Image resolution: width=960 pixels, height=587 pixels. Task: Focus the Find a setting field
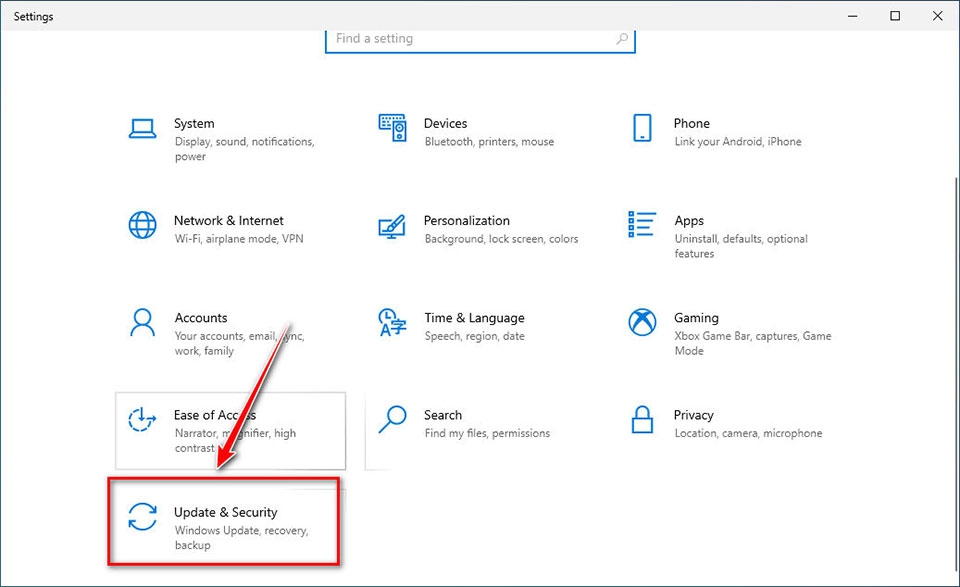(x=480, y=40)
